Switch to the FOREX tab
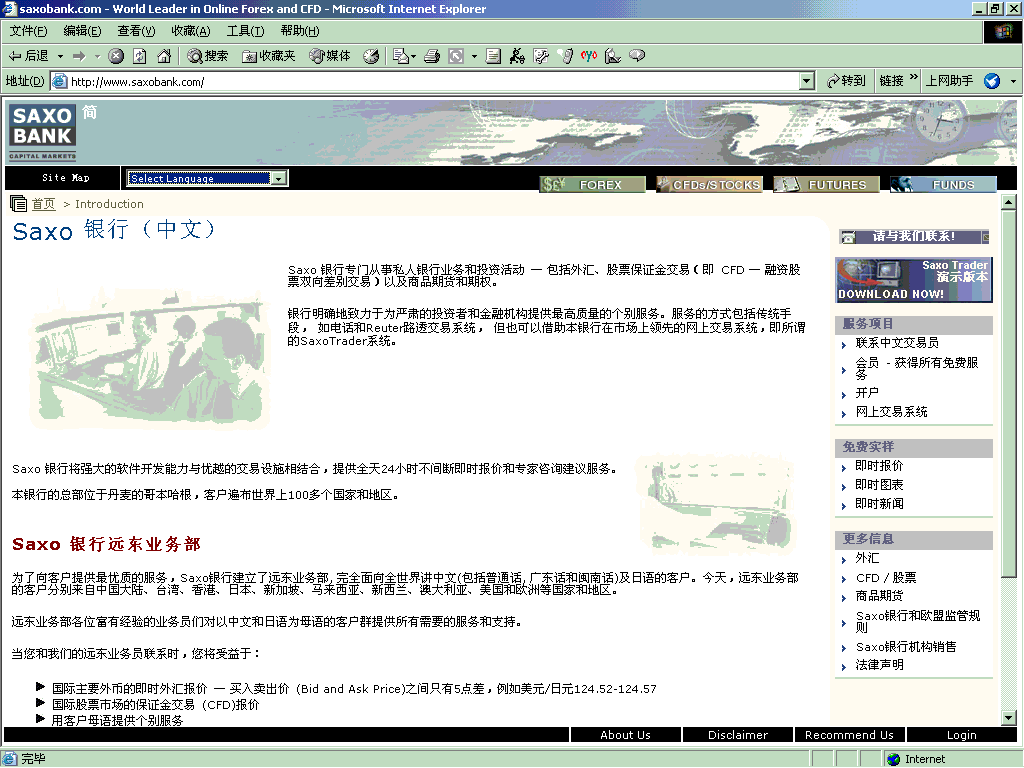1024x768 pixels. point(593,185)
